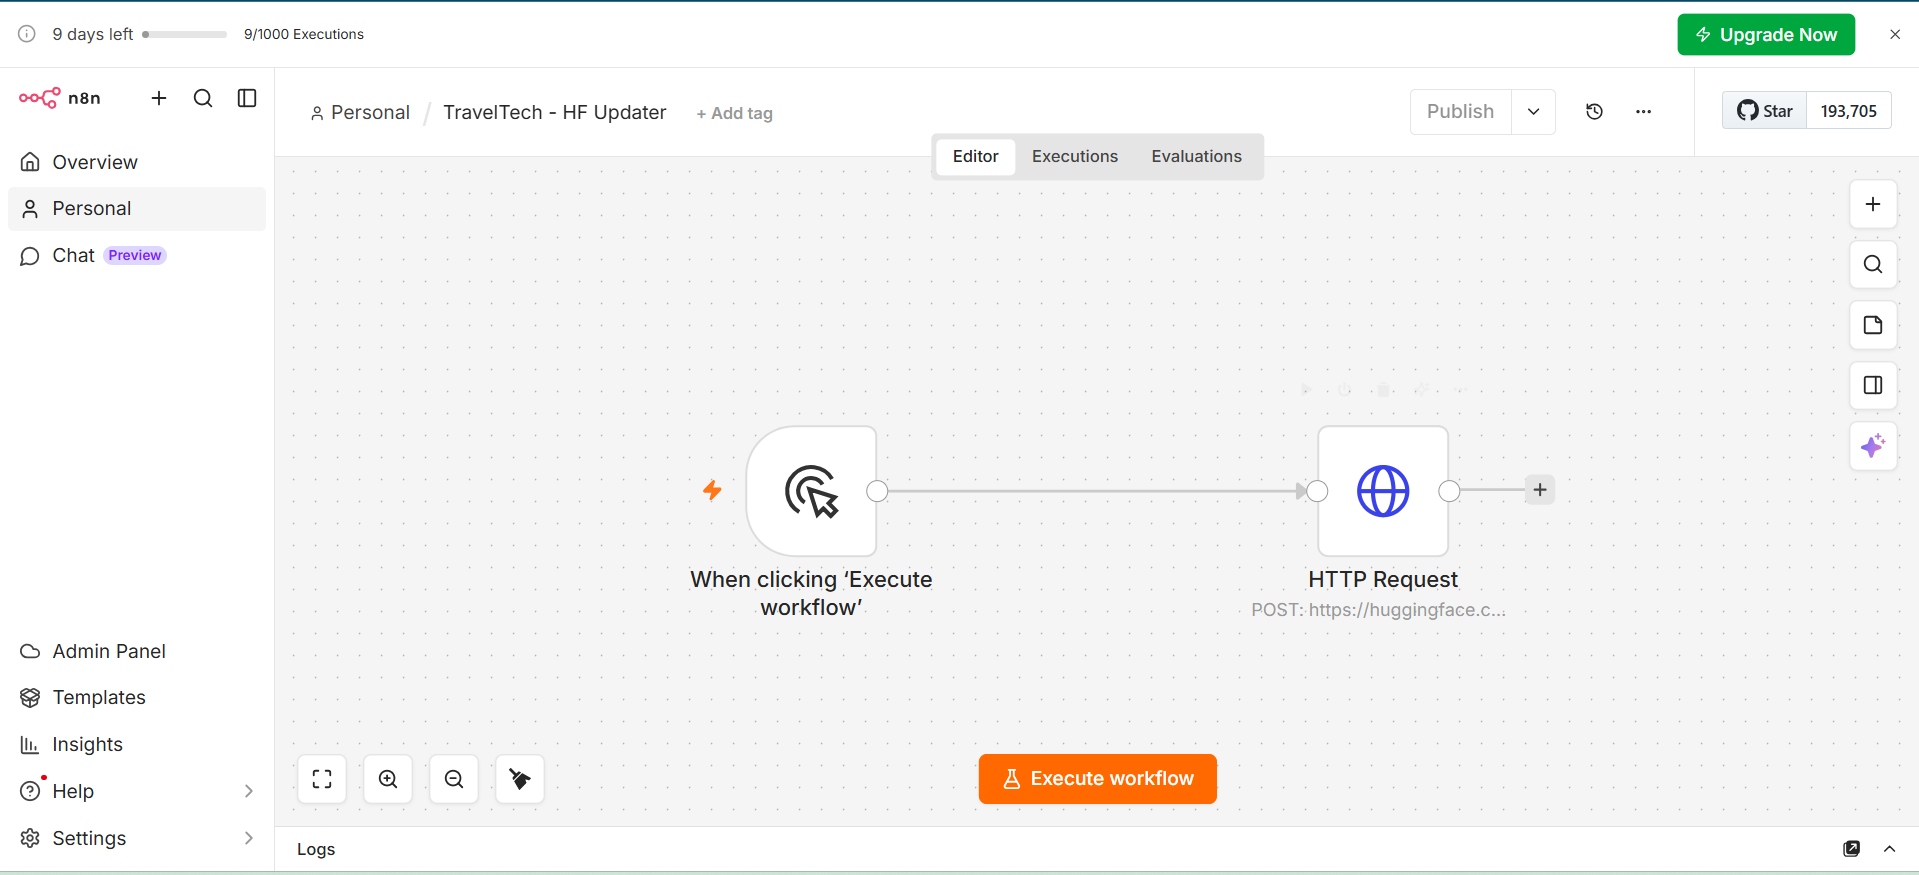Screen dimensions: 1919x875
Task: Expand the Logs panel chevron
Action: [x=1890, y=849]
